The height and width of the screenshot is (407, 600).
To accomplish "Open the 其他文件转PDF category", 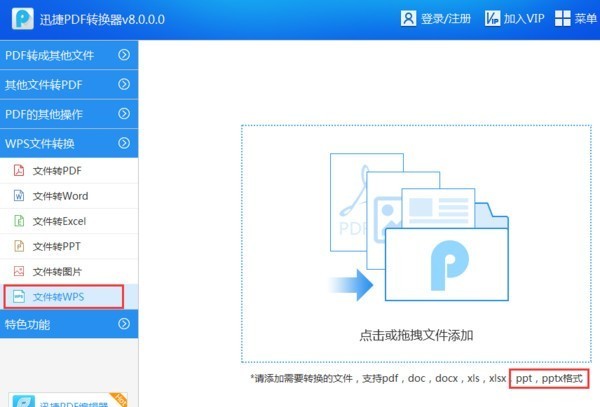I will 69,85.
